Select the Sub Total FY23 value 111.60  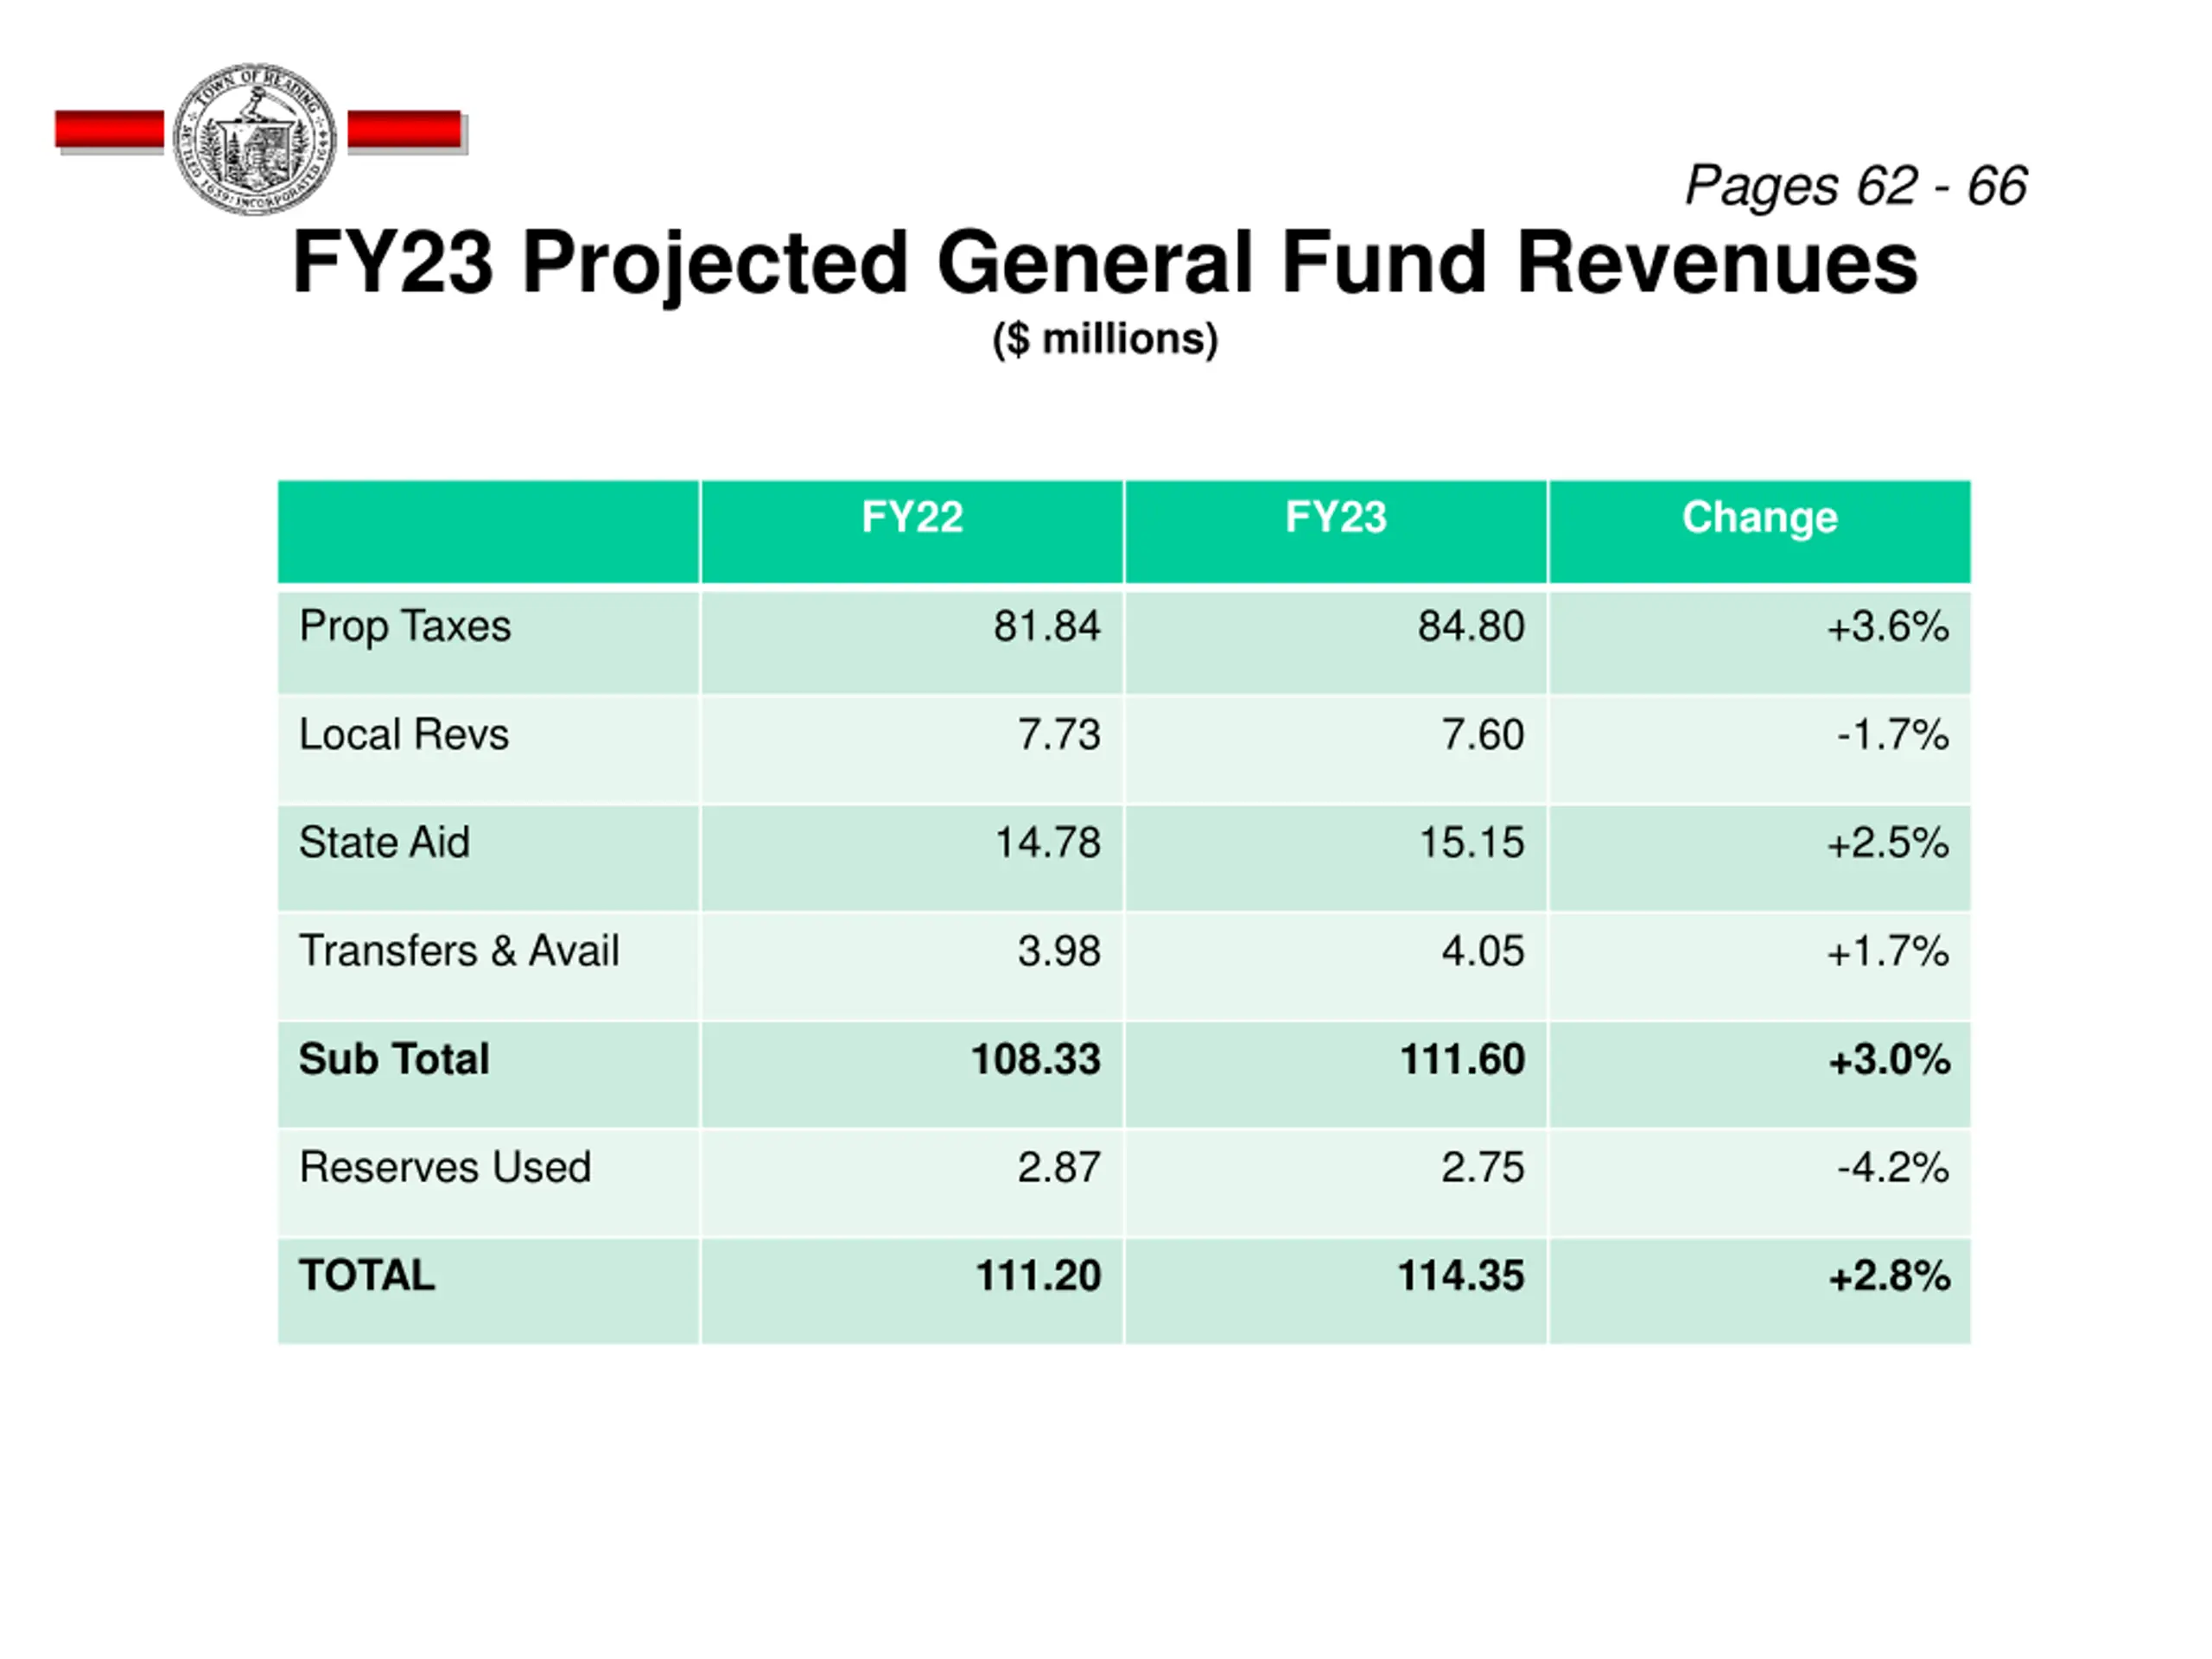click(1462, 1059)
